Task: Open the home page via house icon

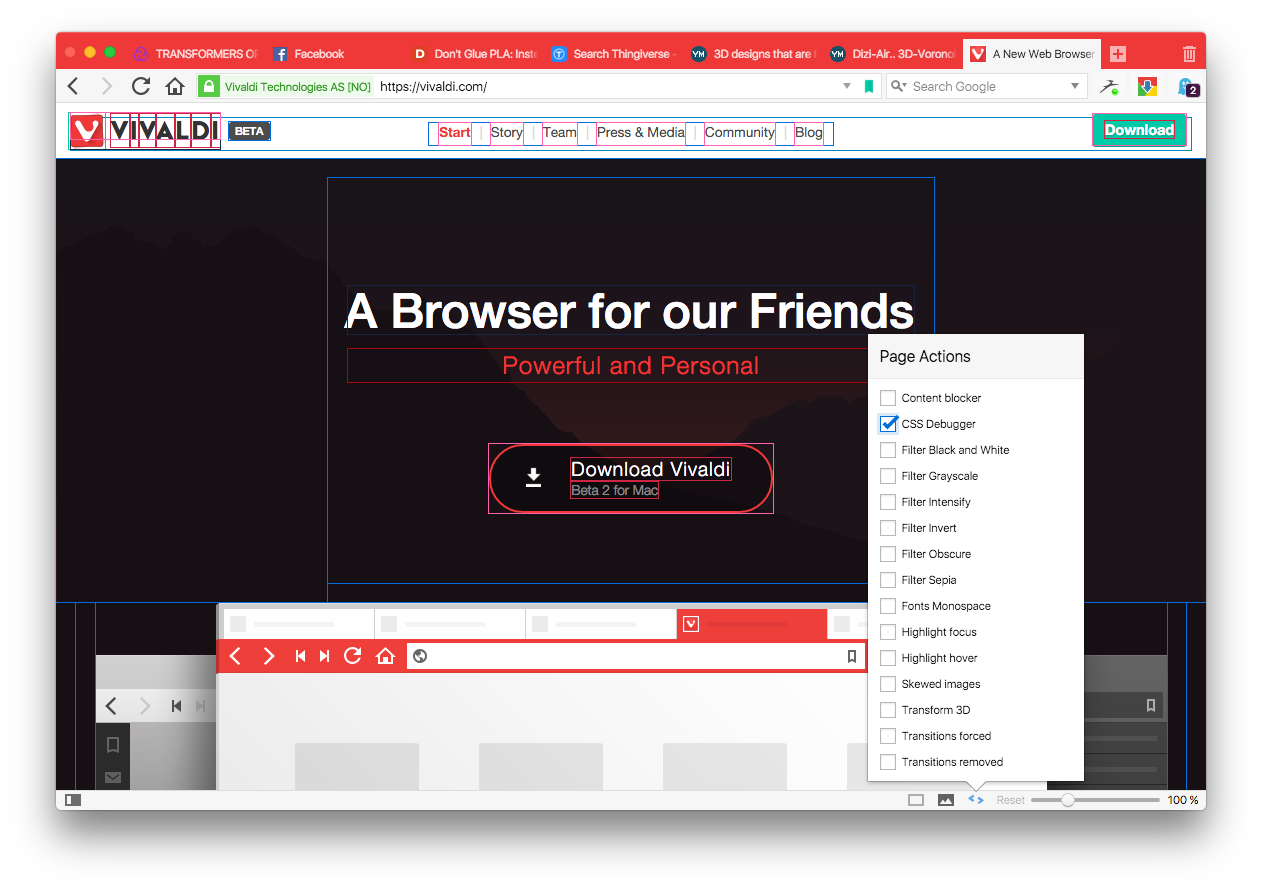Action: tap(175, 86)
